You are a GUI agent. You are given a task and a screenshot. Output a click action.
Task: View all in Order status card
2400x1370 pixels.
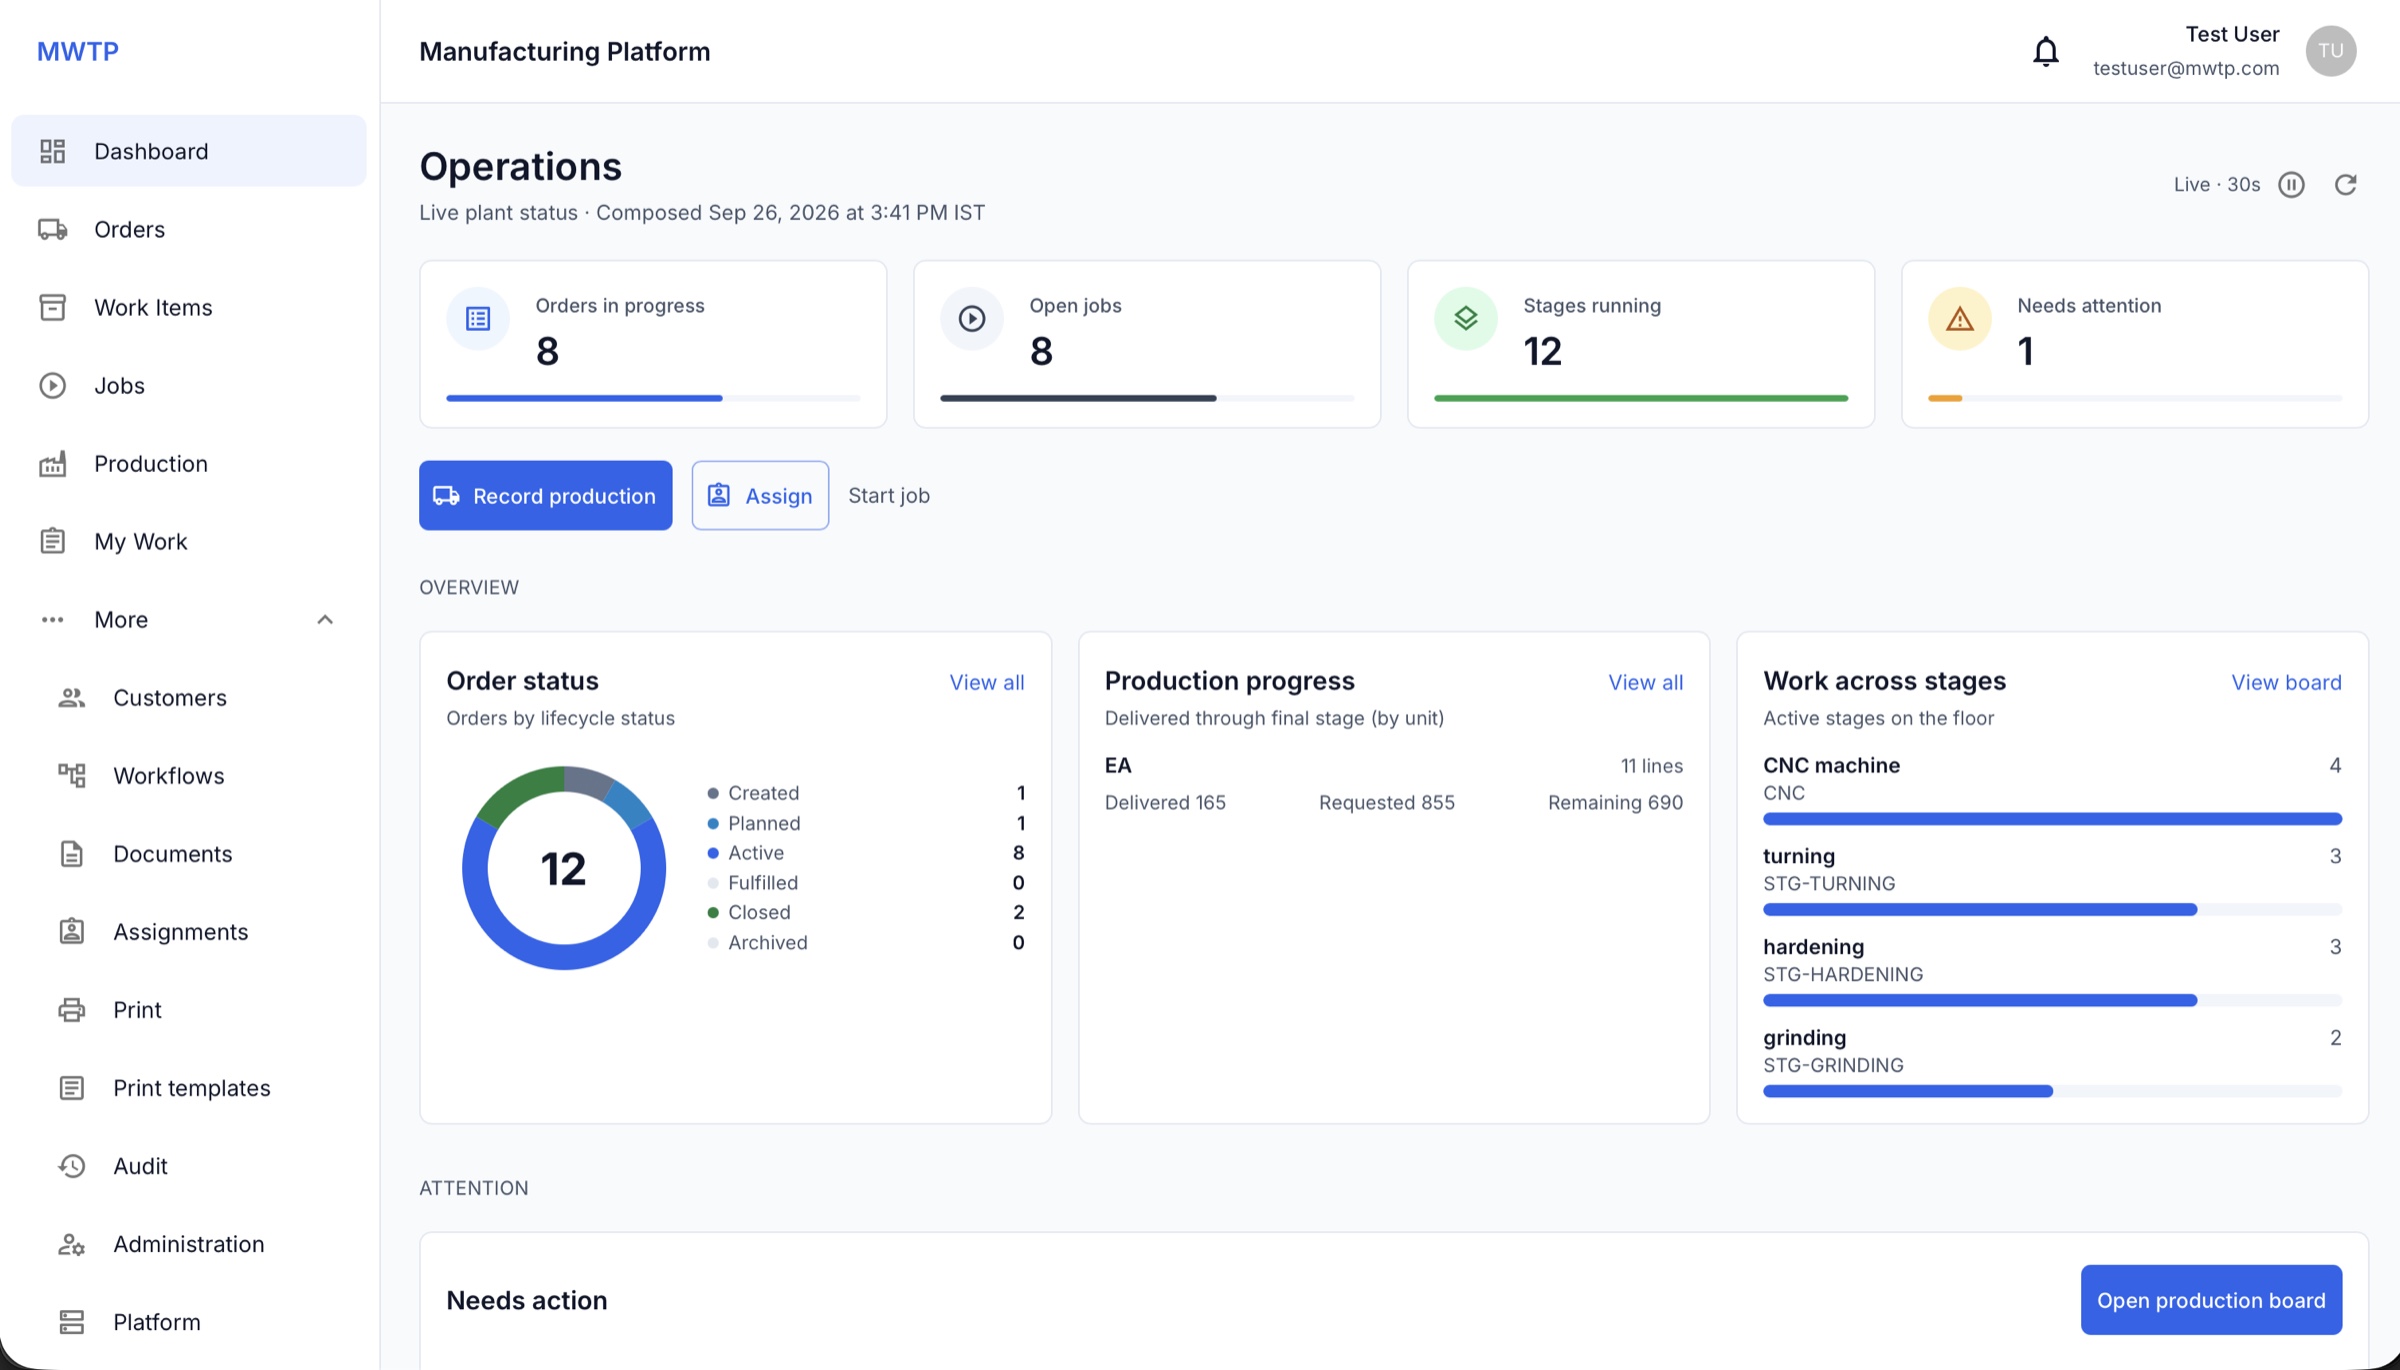coord(986,683)
